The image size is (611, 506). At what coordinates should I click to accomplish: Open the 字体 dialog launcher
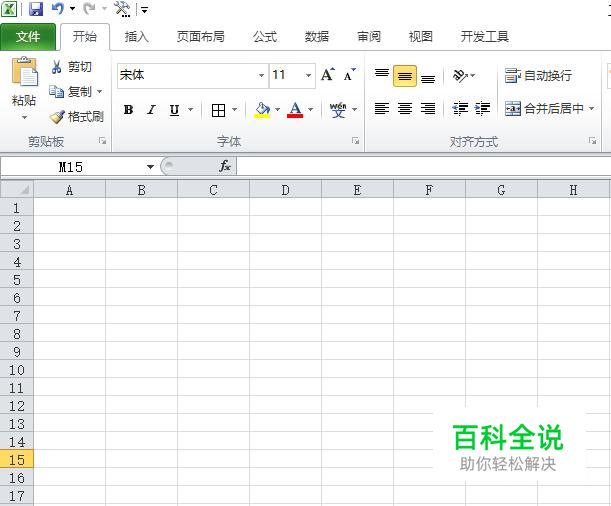tap(355, 141)
